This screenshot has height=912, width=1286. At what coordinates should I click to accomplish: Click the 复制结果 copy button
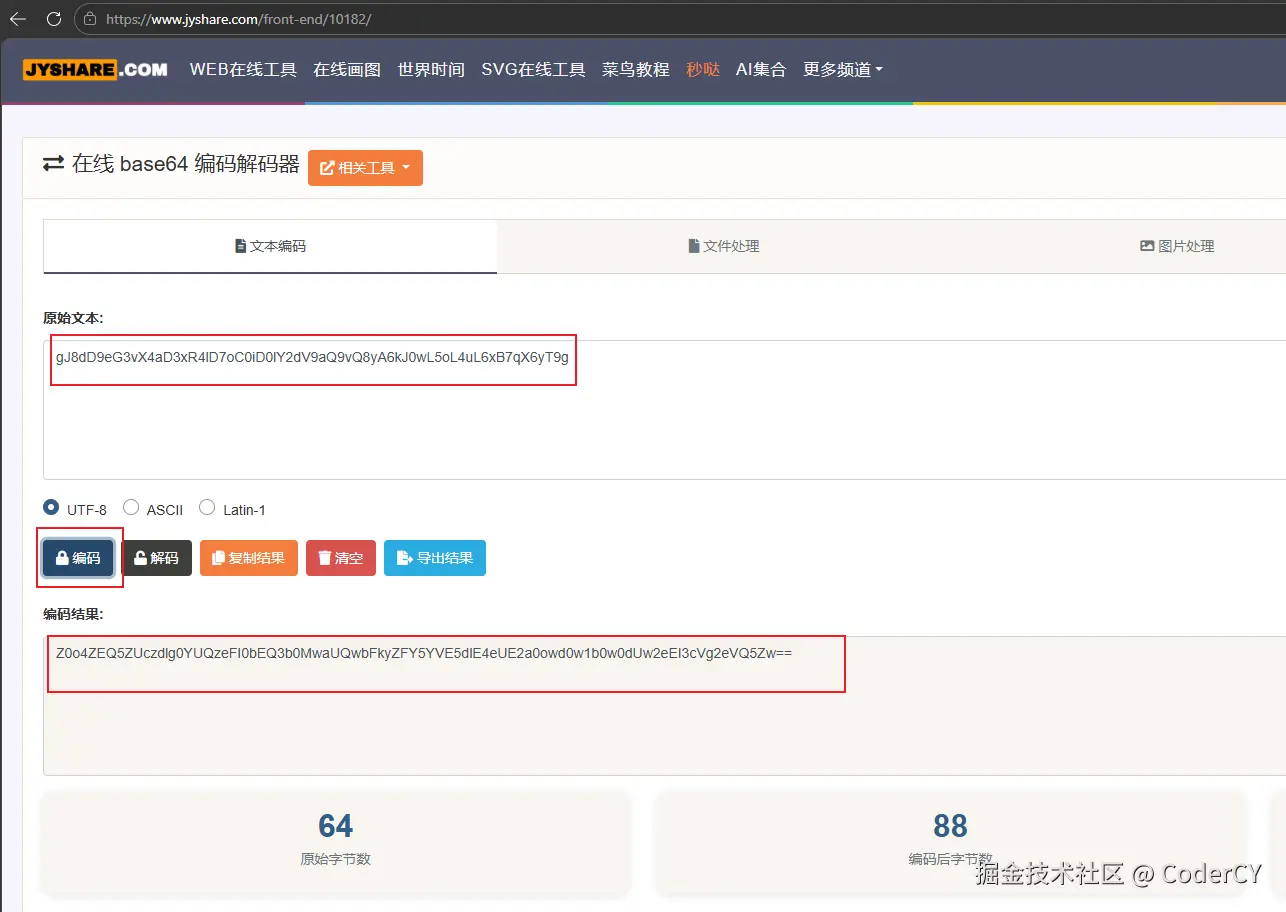249,558
